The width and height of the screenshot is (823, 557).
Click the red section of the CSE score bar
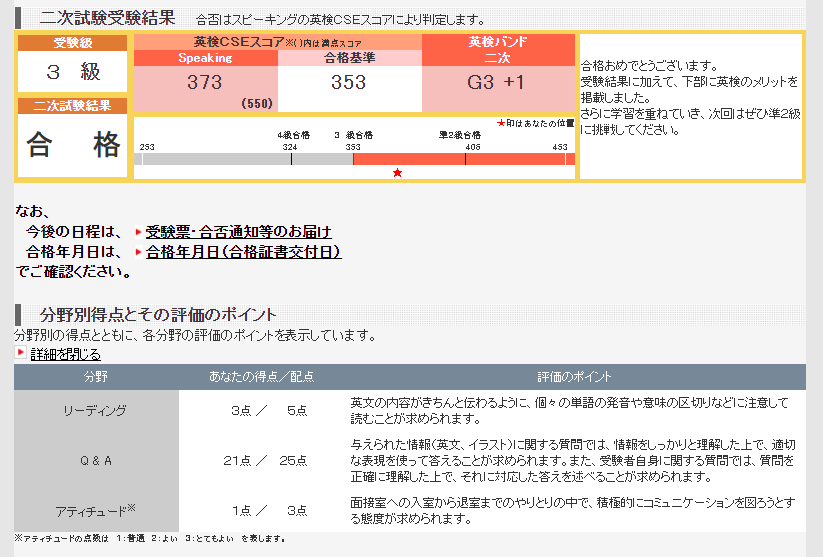[463, 159]
